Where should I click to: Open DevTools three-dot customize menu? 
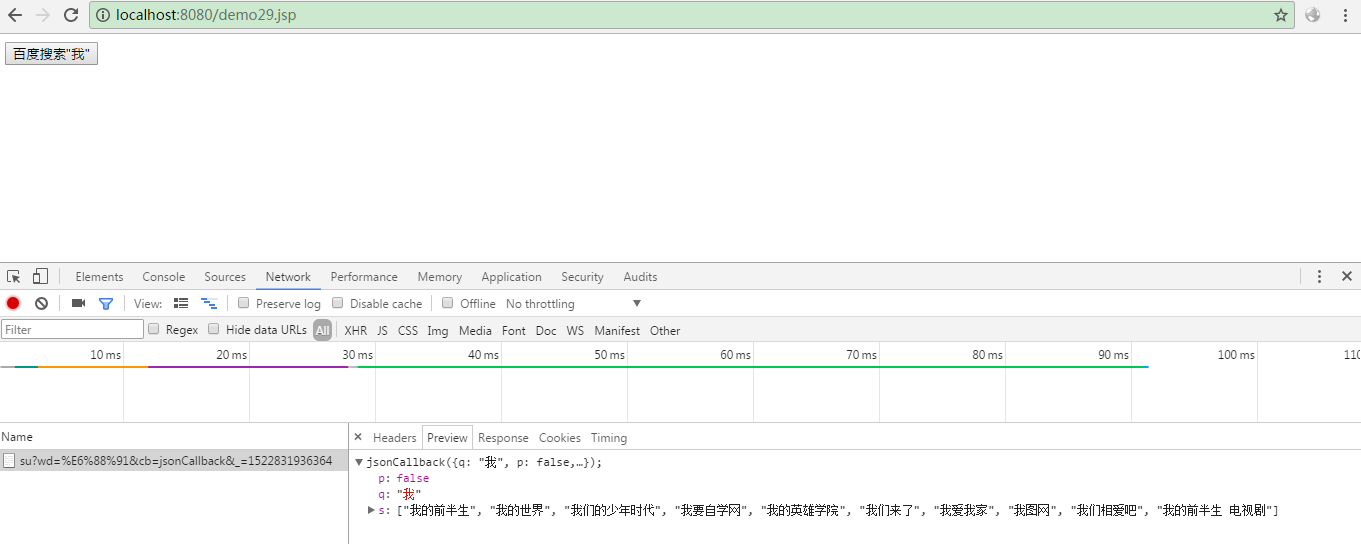coord(1319,277)
